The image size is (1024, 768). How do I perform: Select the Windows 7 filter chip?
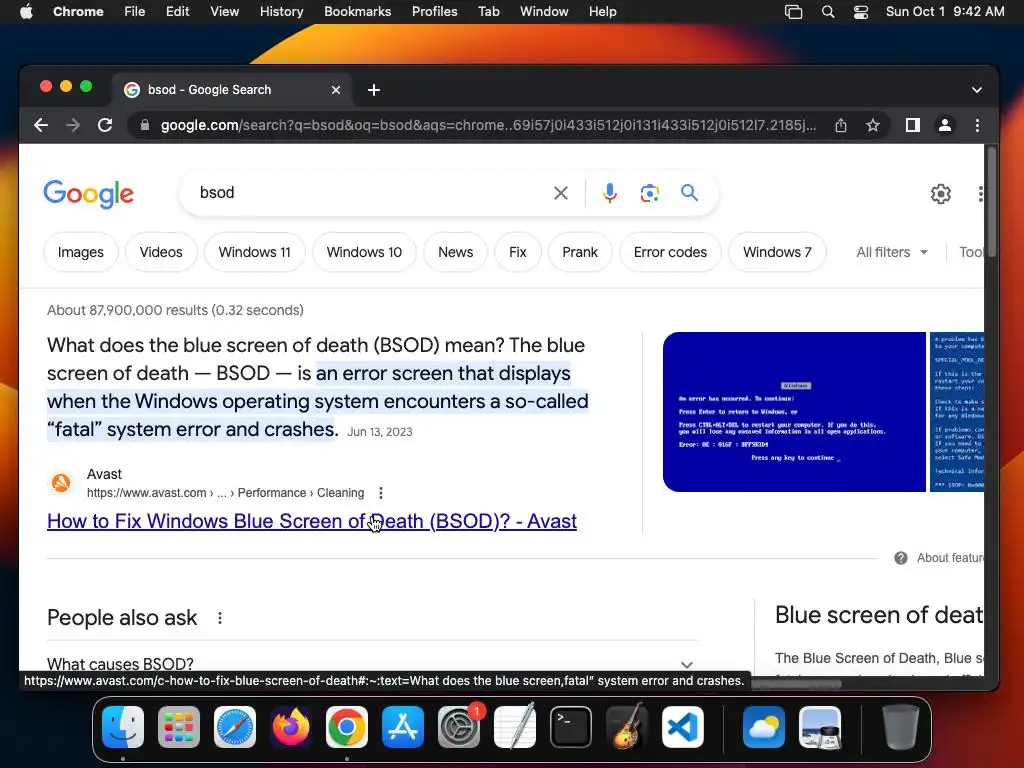click(x=777, y=252)
